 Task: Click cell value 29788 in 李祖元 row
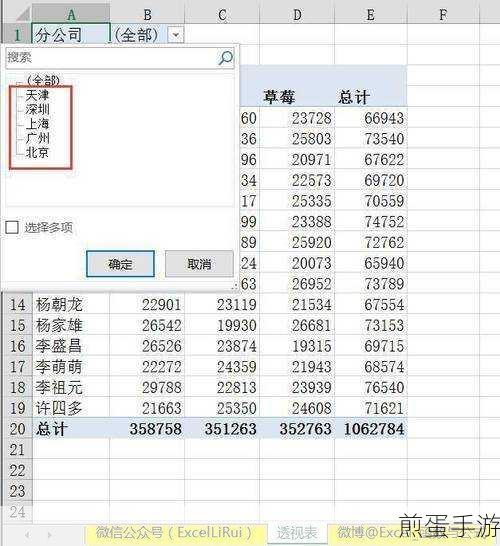(x=147, y=388)
